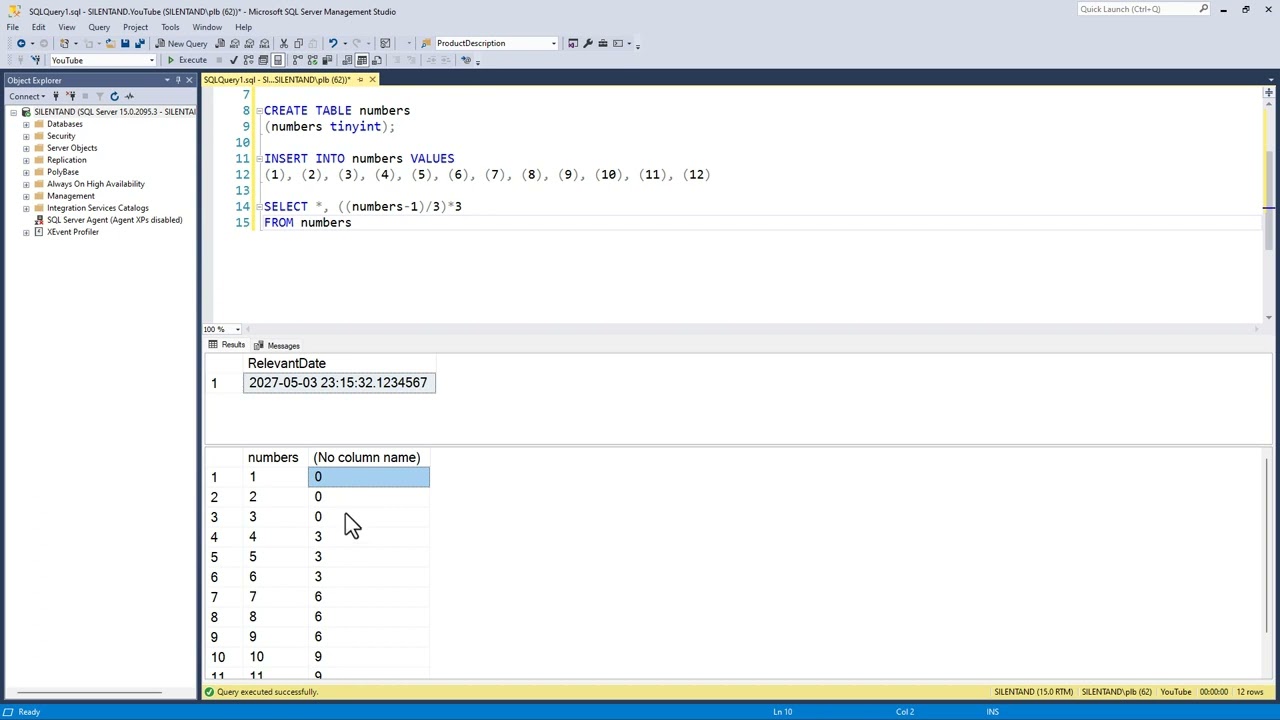Open the Tools menu
The image size is (1280, 720).
[170, 27]
